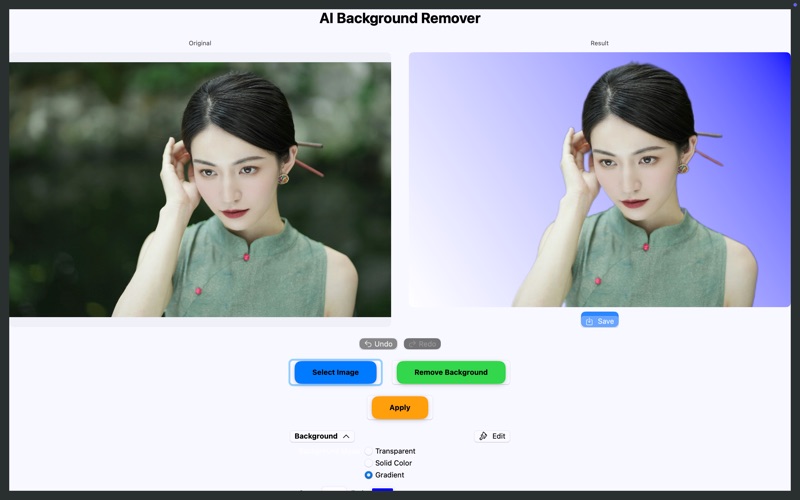Image resolution: width=800 pixels, height=500 pixels.
Task: Click the chevron arrow beside Background
Action: pos(346,436)
